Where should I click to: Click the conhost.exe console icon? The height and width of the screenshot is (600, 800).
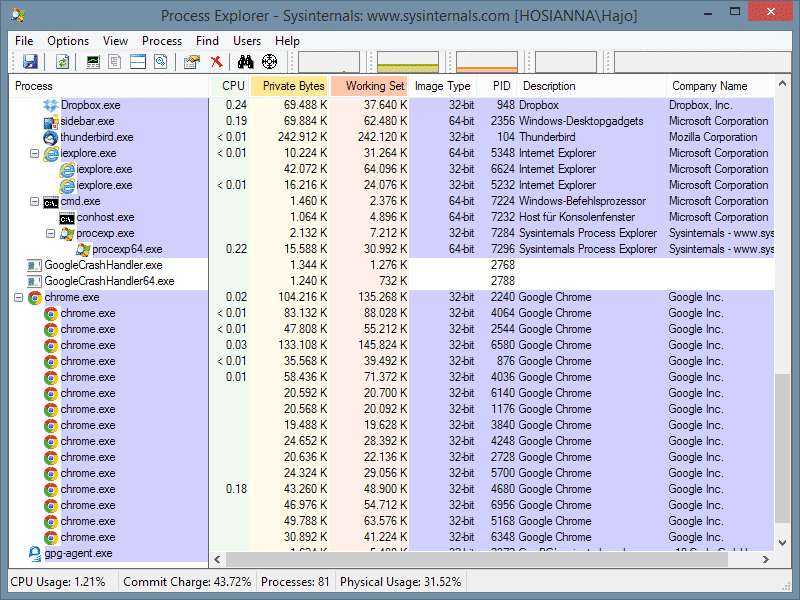(x=67, y=218)
